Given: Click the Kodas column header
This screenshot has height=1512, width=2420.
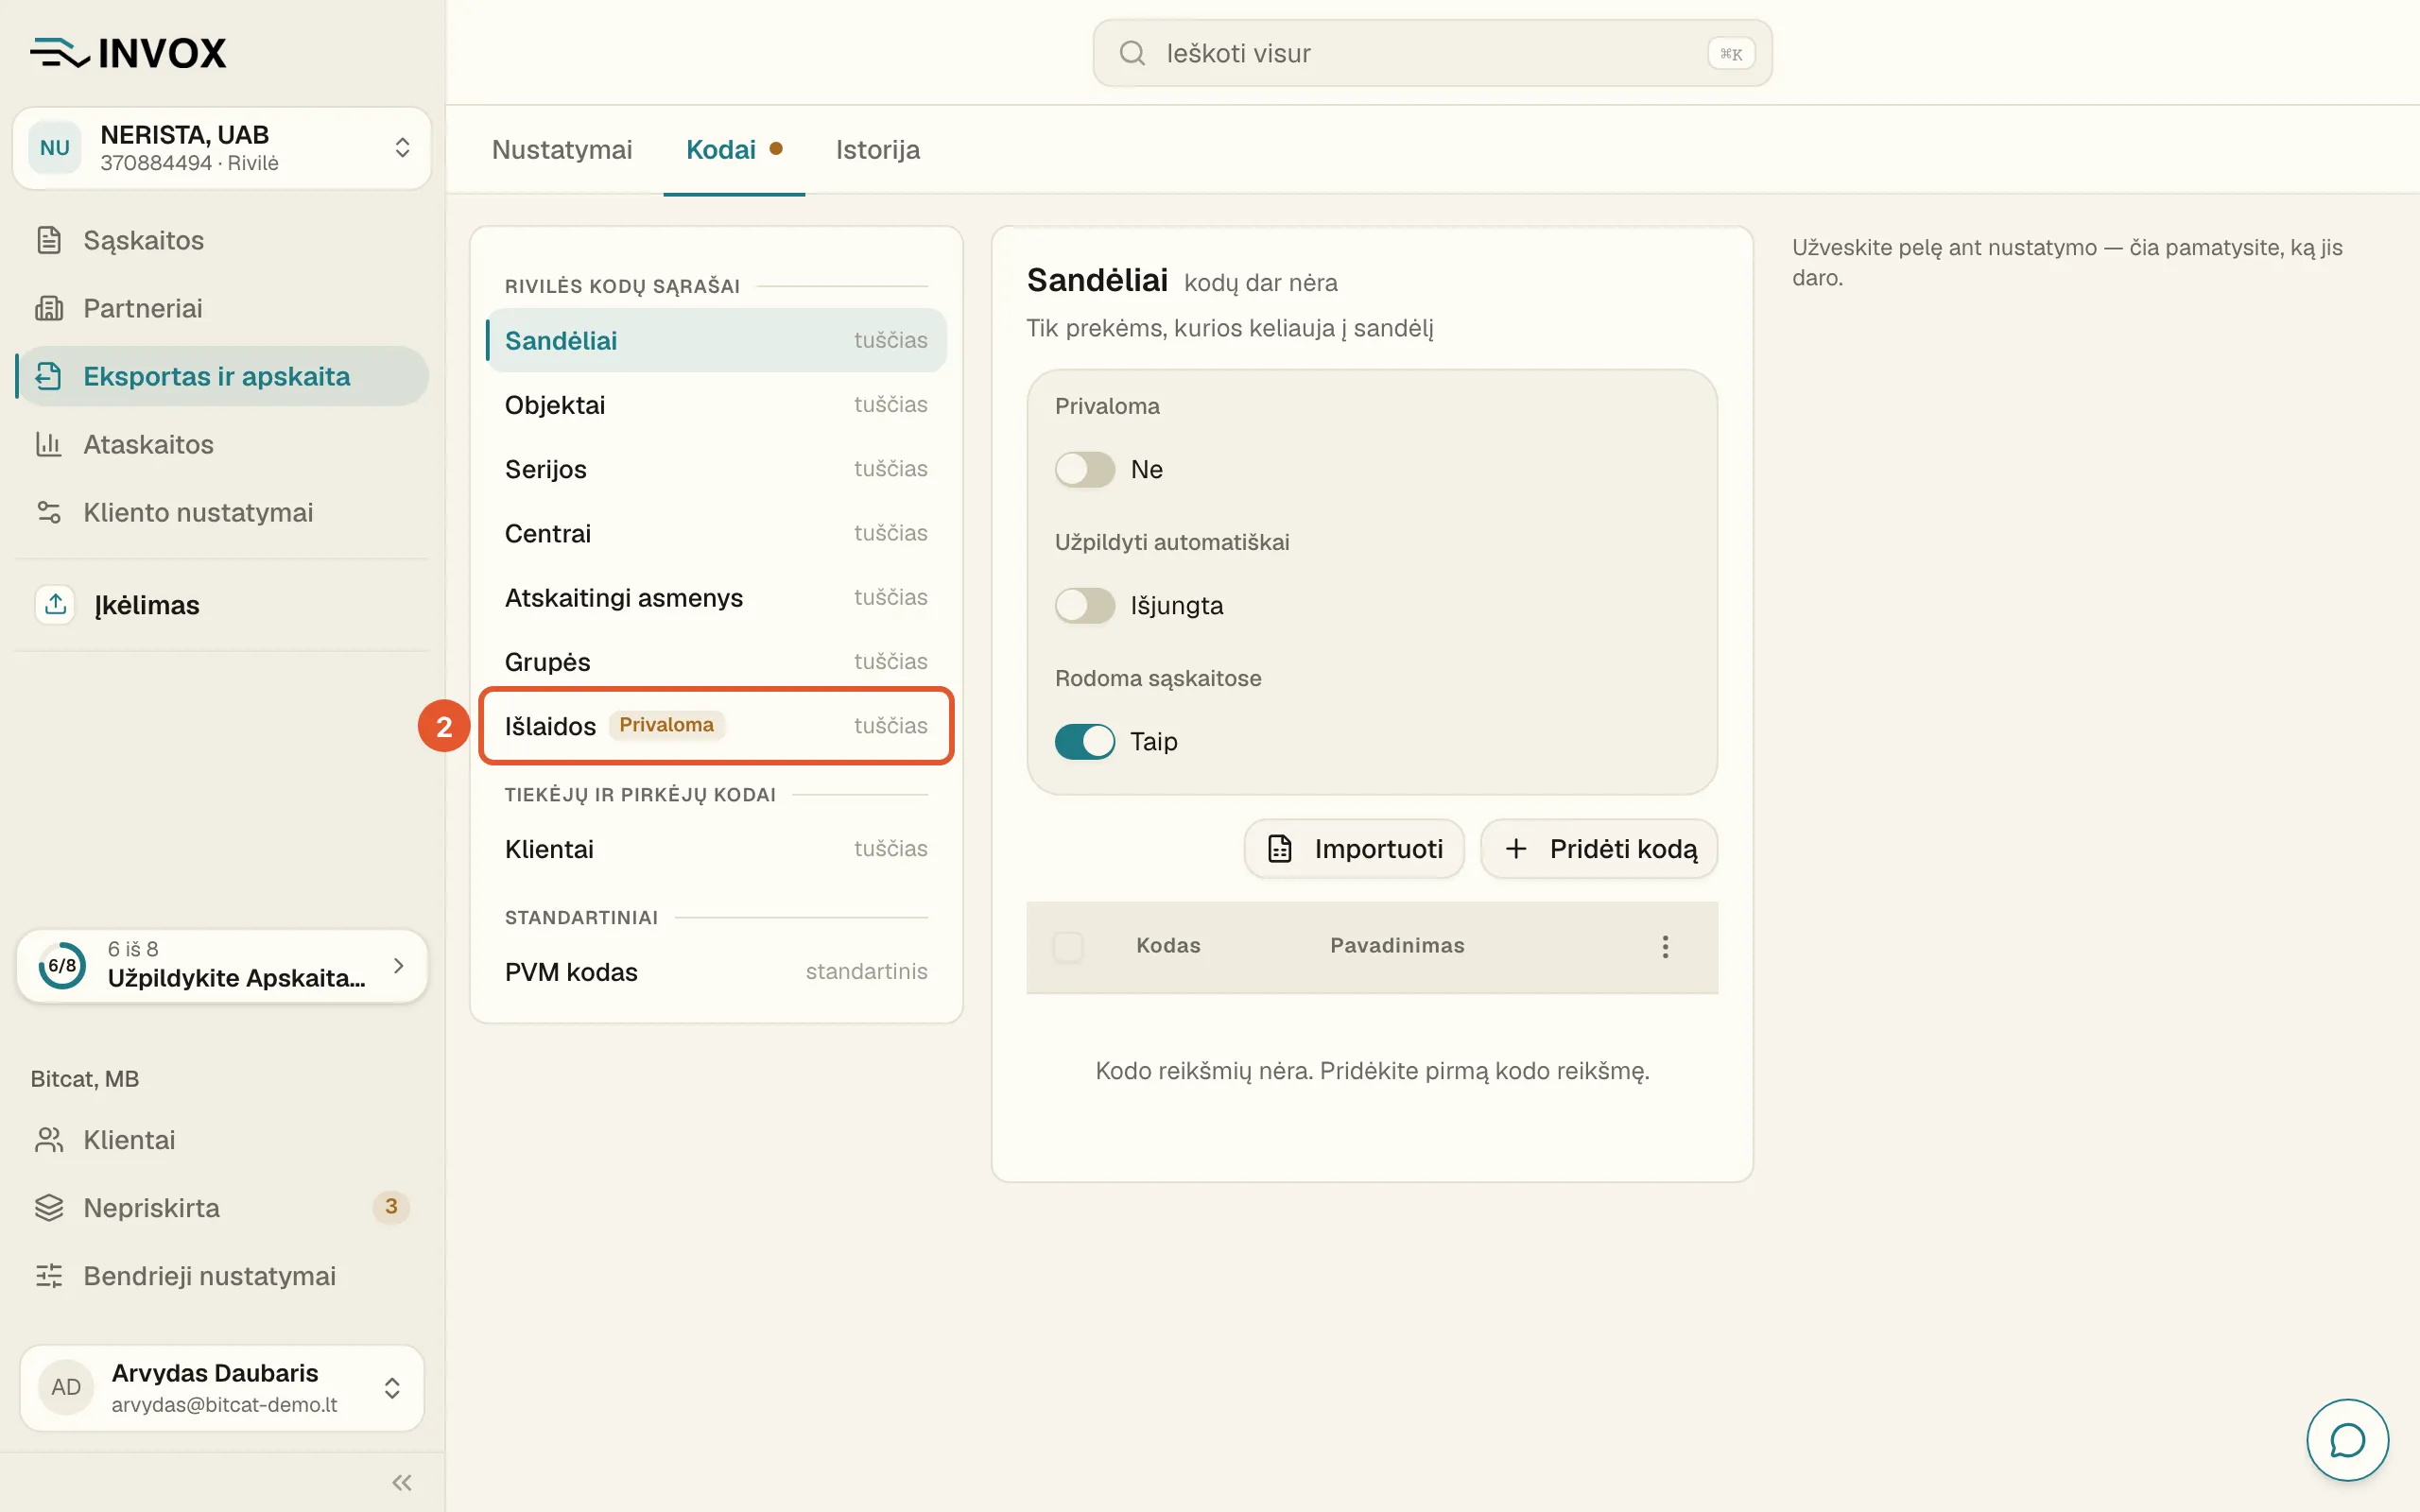Looking at the screenshot, I should coord(1168,946).
